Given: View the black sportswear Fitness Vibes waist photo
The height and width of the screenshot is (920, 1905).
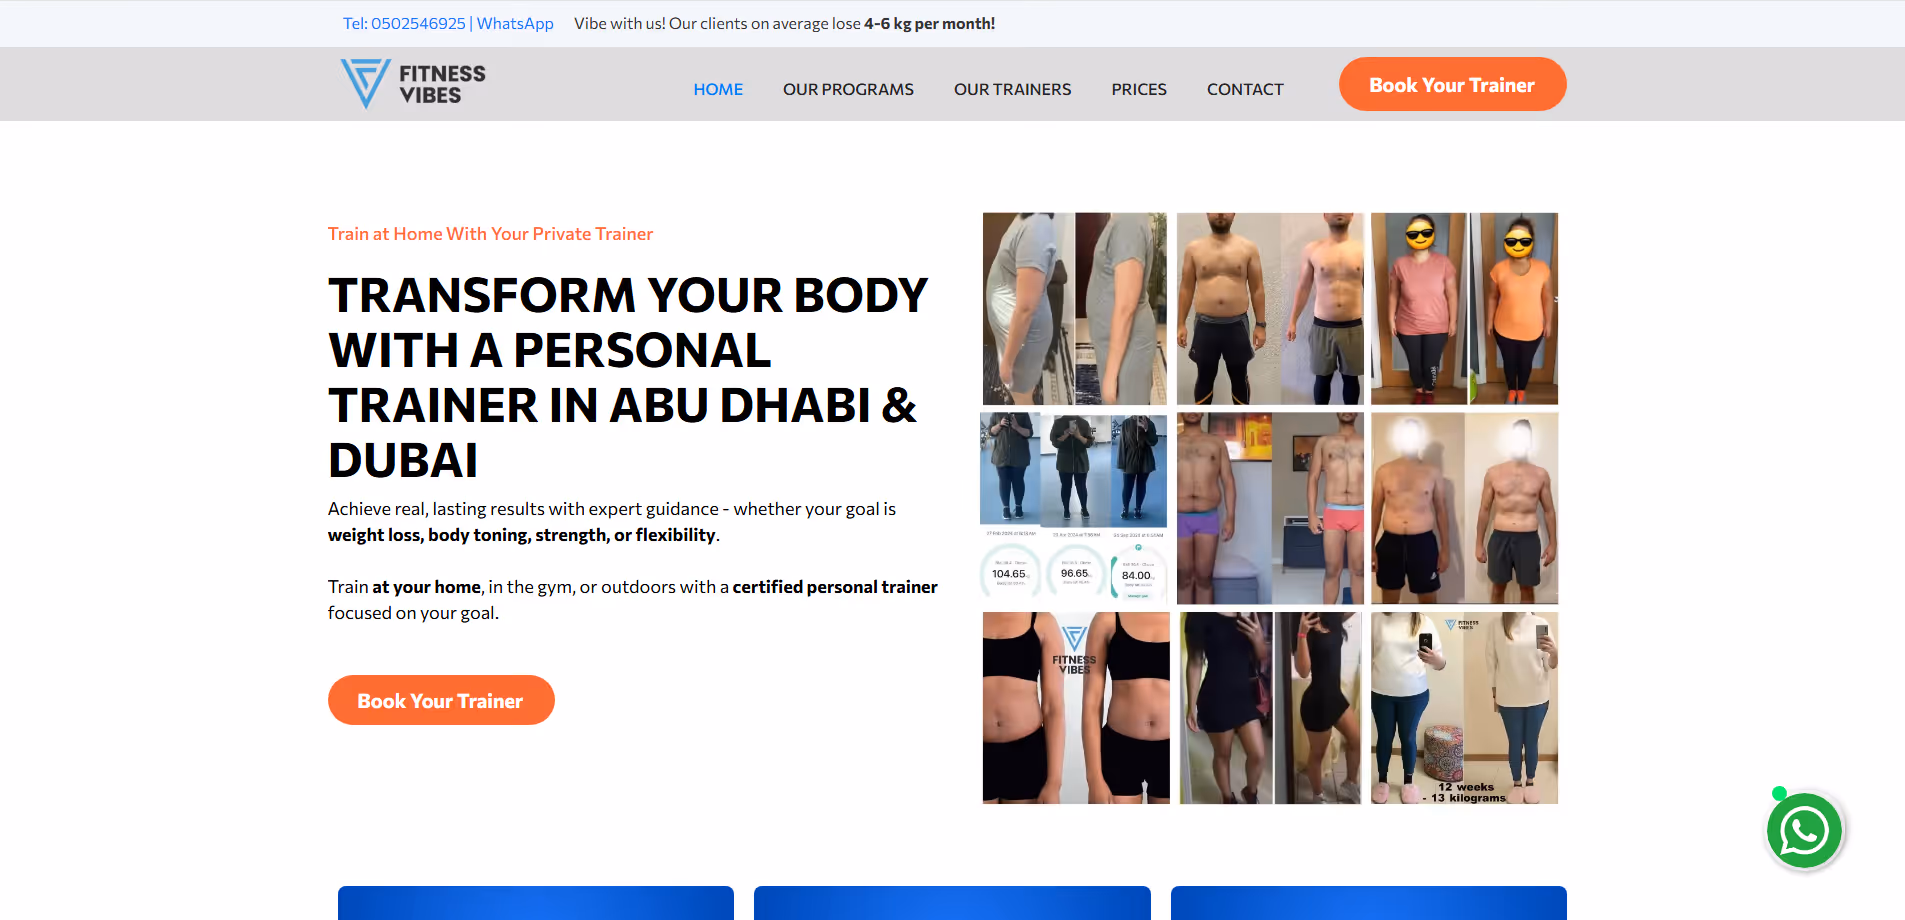Looking at the screenshot, I should 1076,708.
